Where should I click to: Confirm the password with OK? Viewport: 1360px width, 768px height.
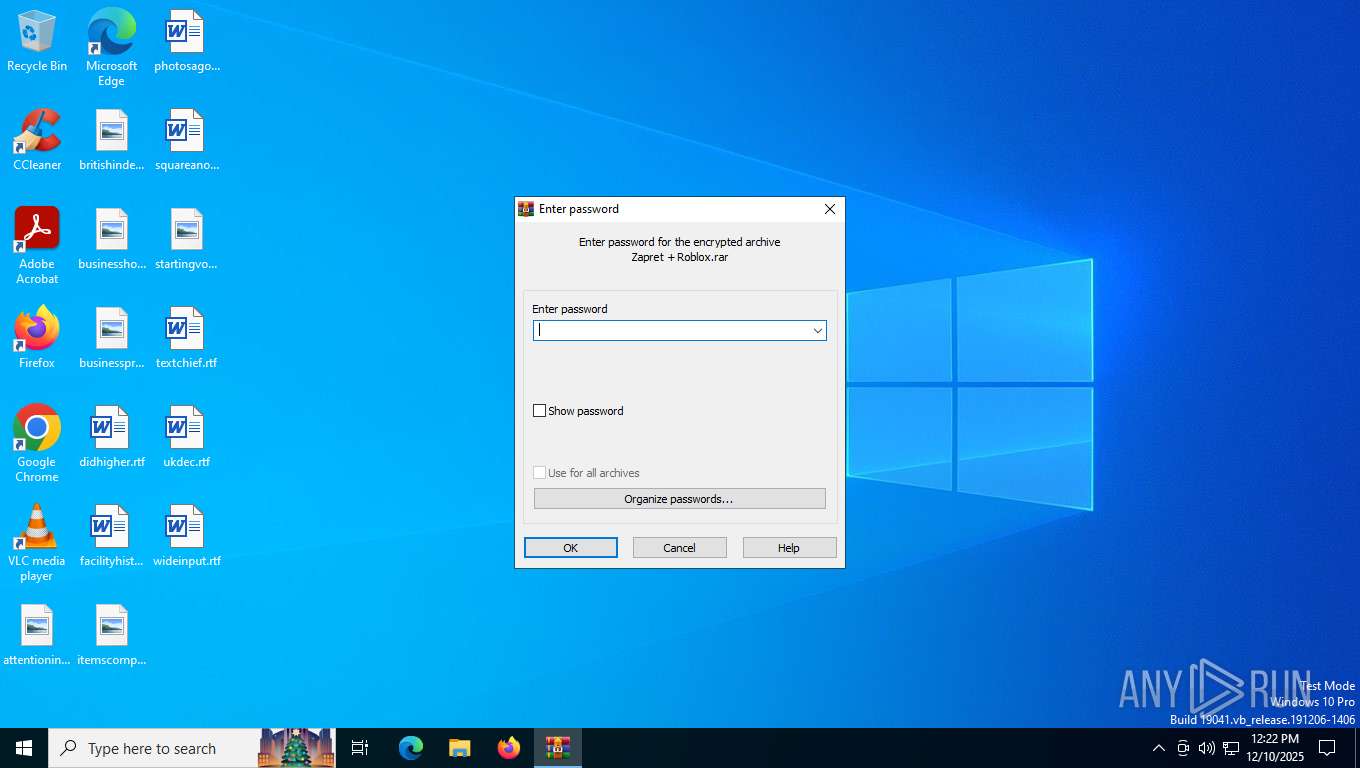(x=571, y=548)
